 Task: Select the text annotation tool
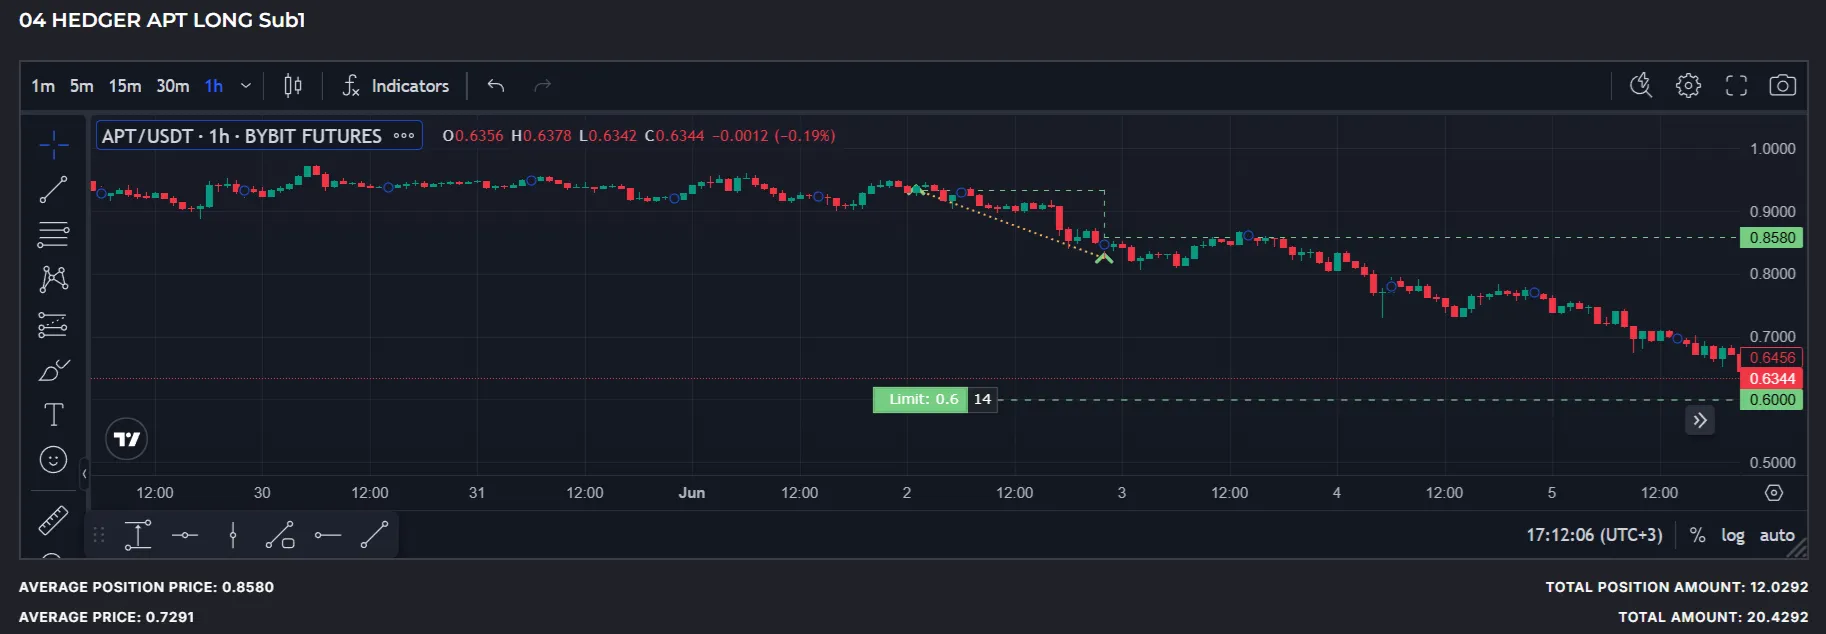(x=54, y=414)
